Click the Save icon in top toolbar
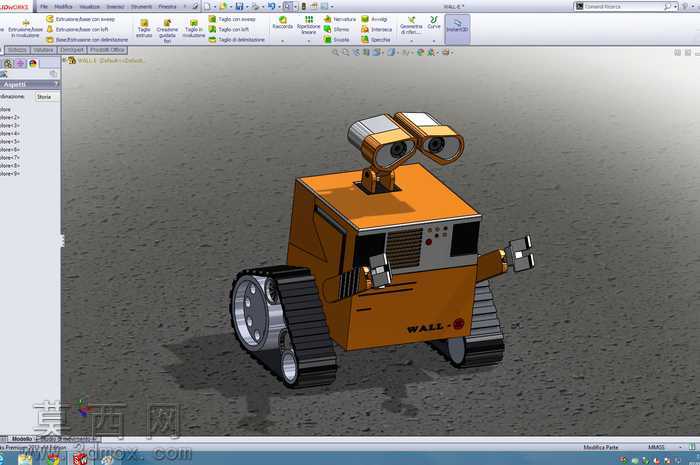Screen dimensions: 700x465 (x=239, y=6)
